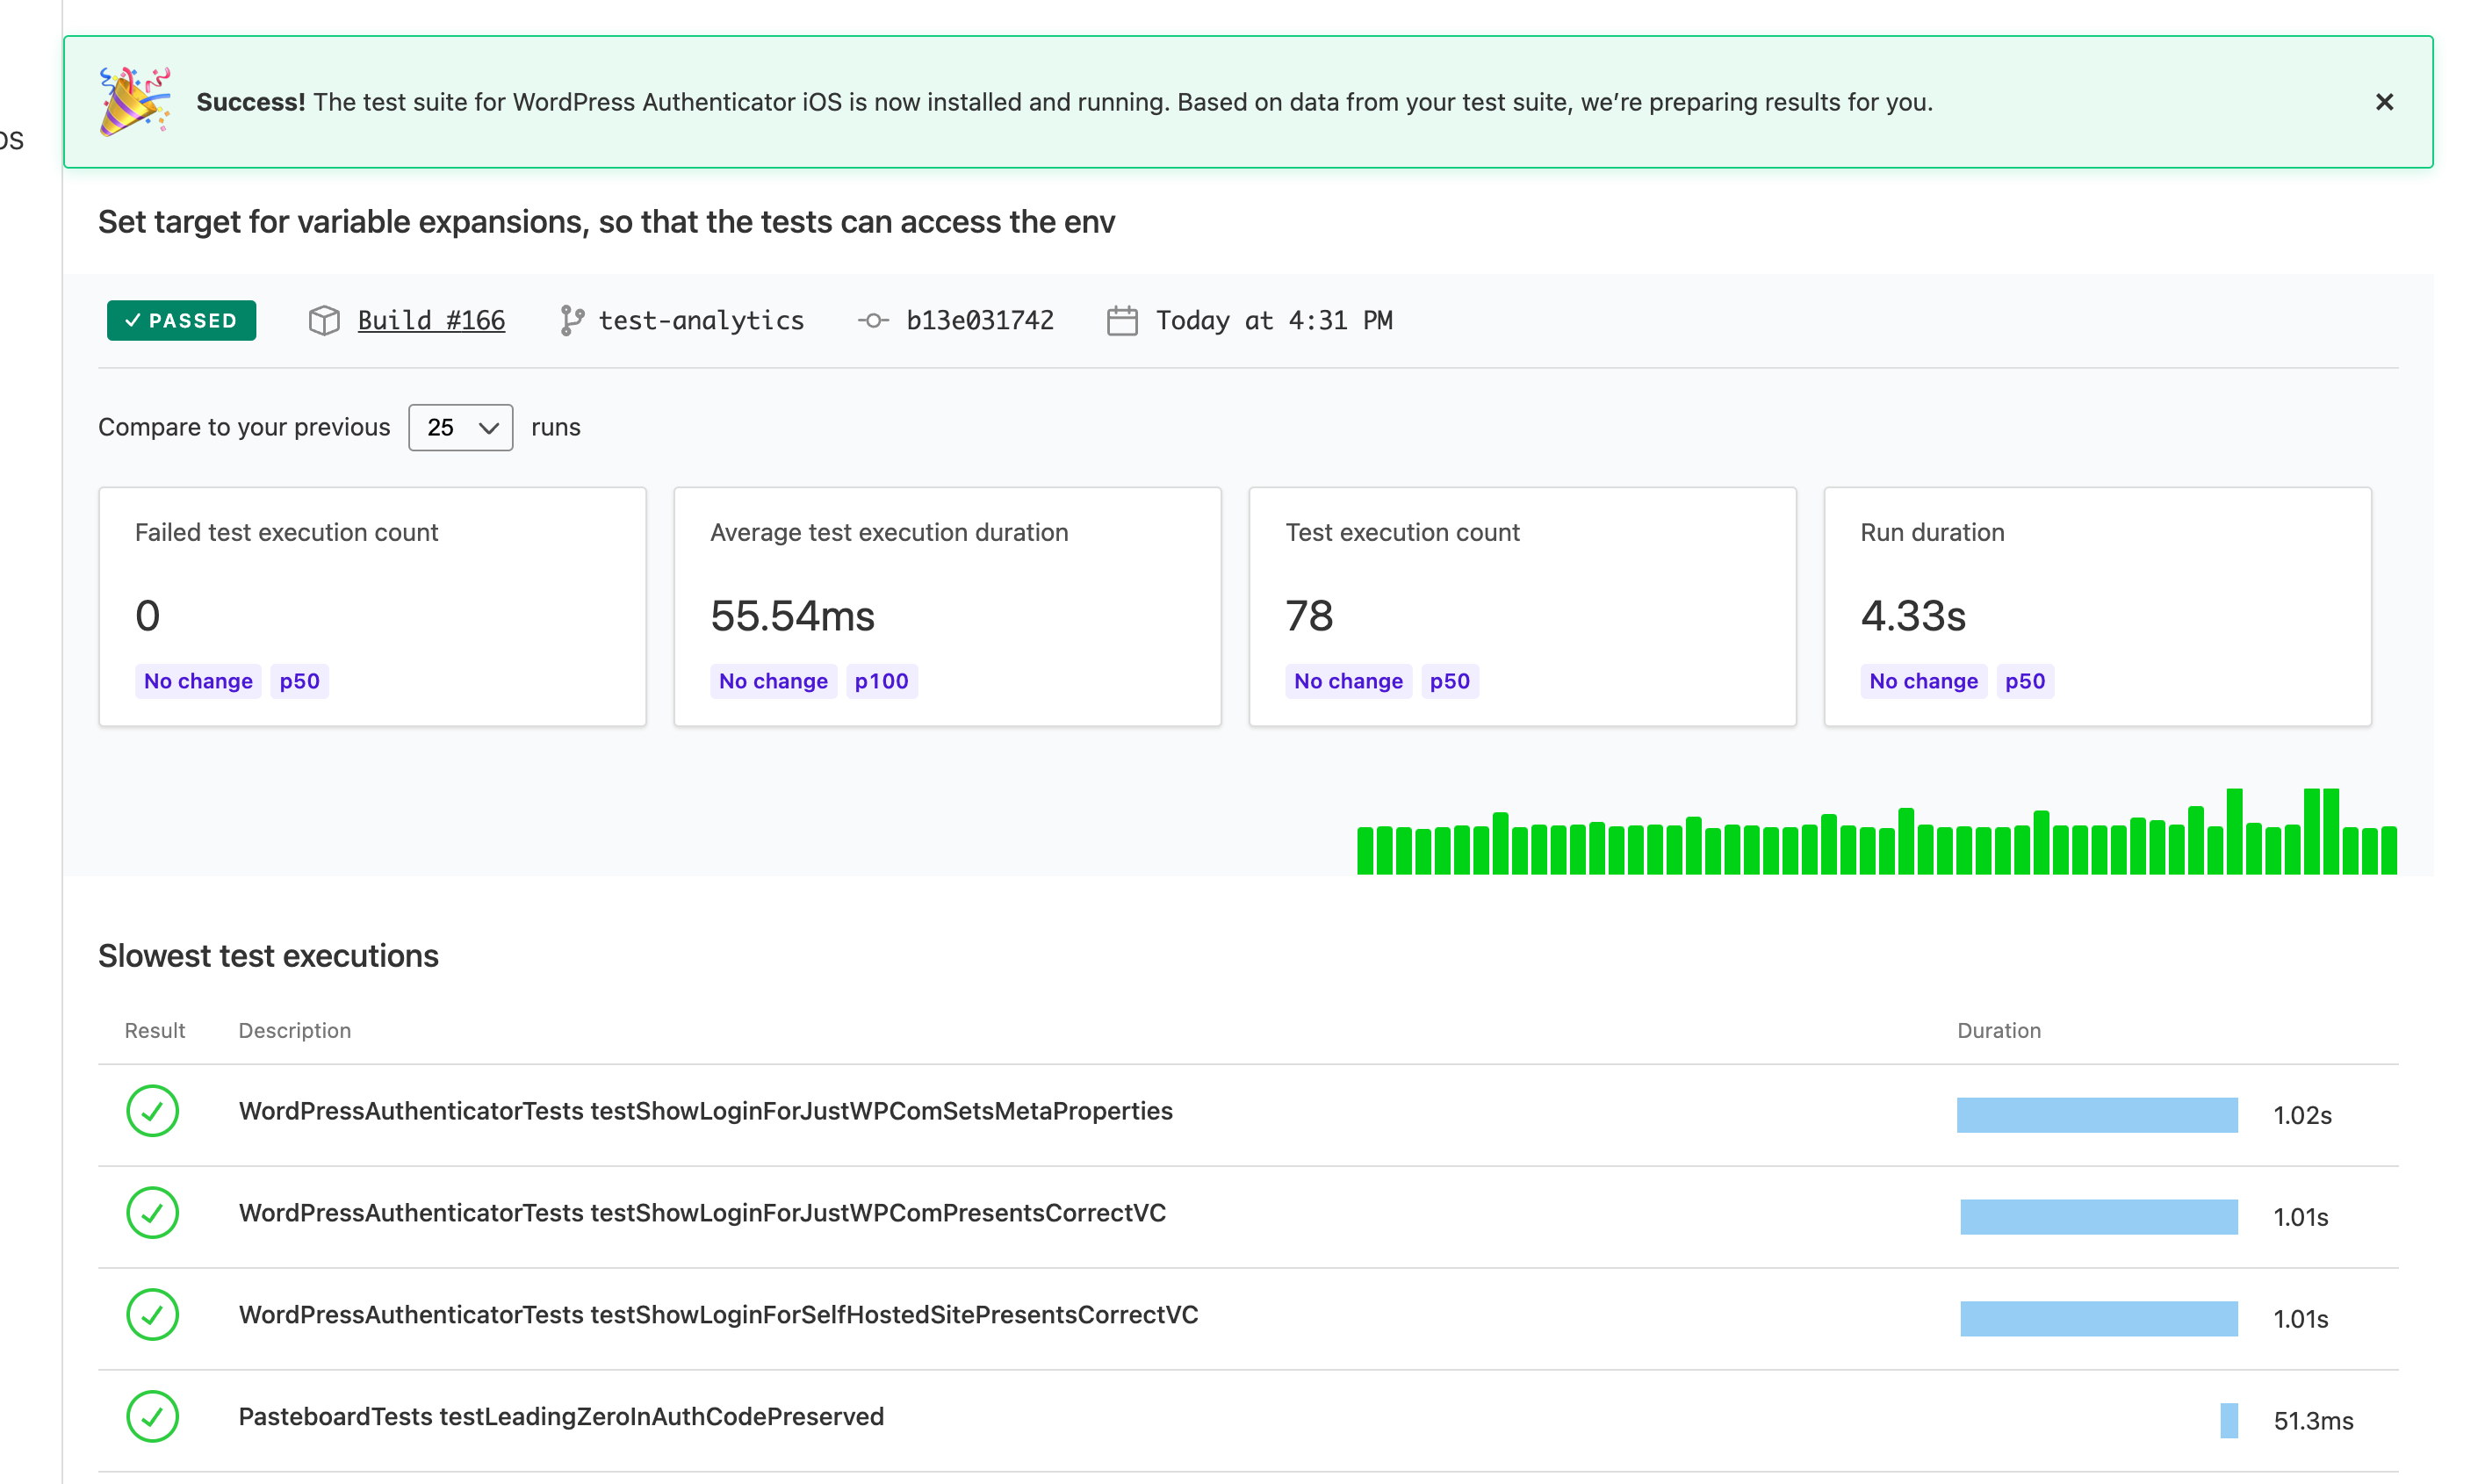Click the tallest rightmost green run bar
Image resolution: width=2485 pixels, height=1484 pixels.
2331,832
